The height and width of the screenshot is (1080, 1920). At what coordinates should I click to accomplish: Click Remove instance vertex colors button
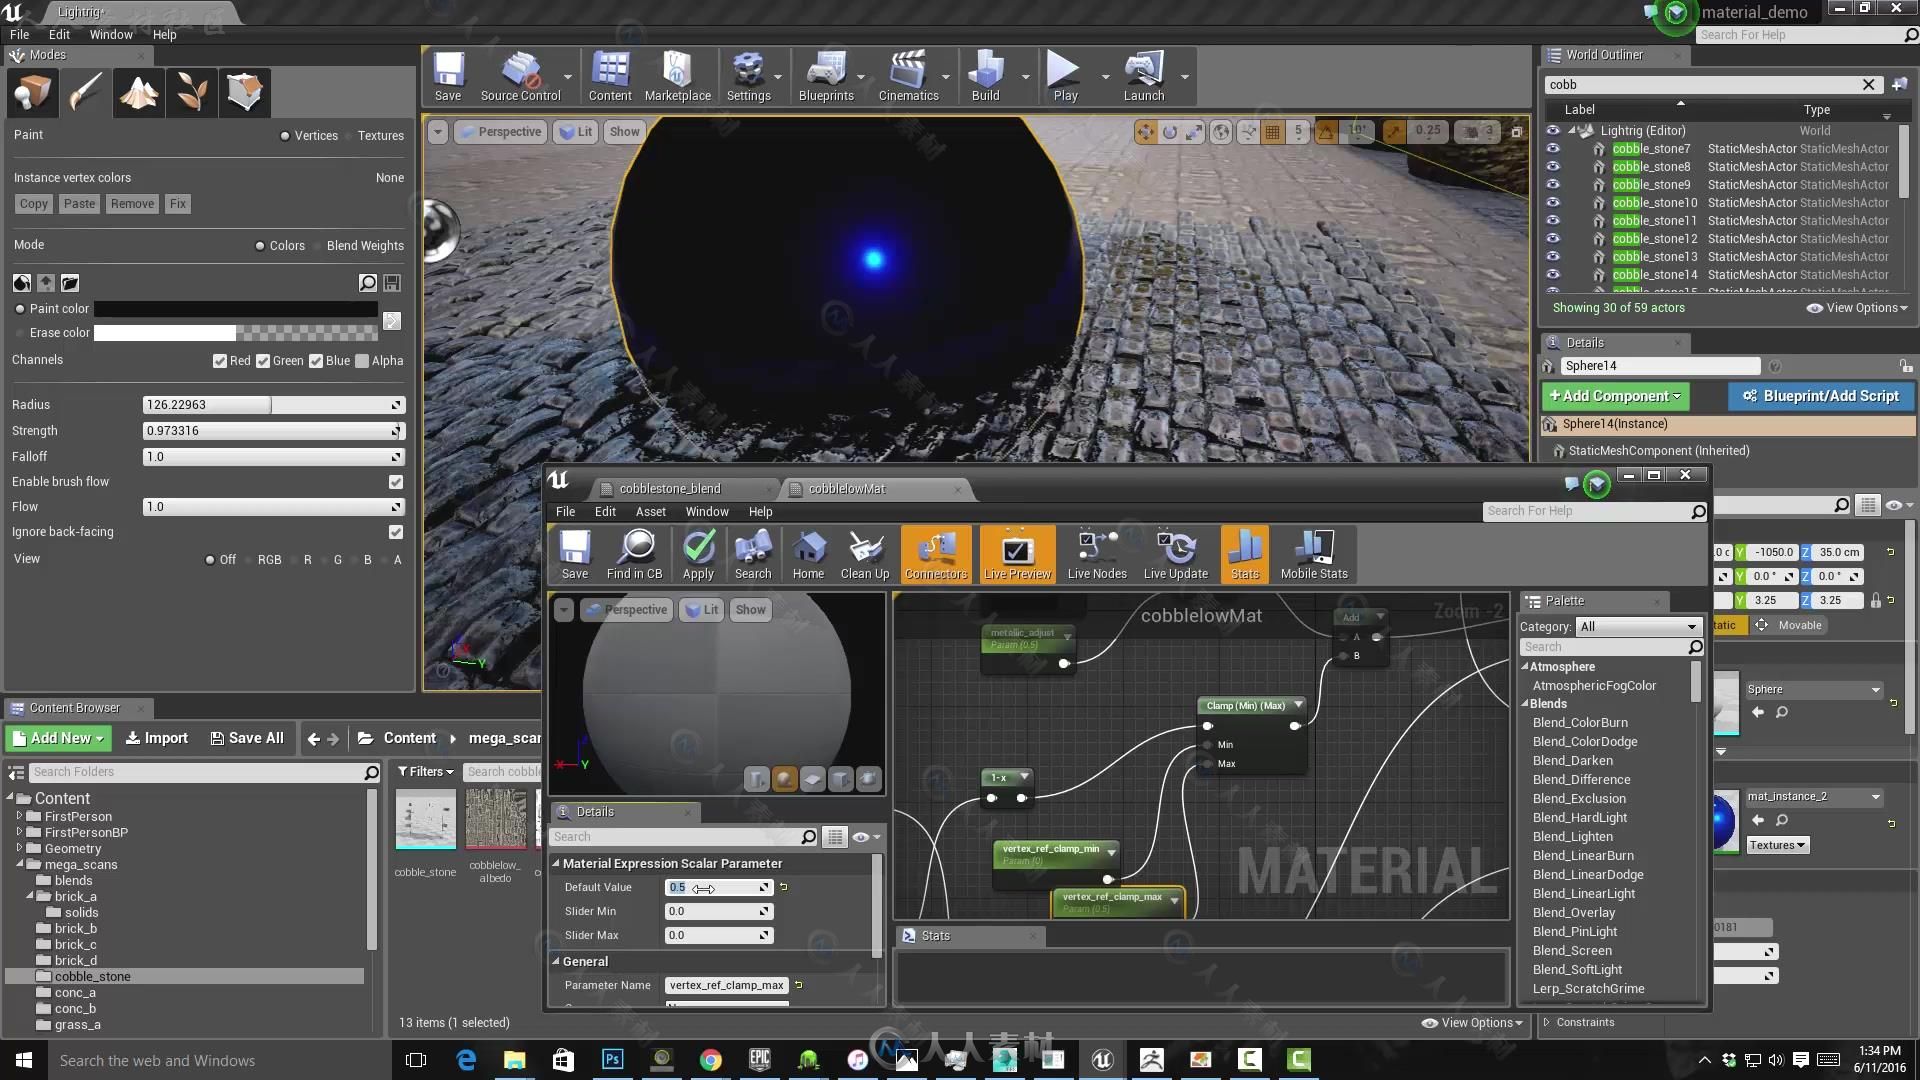pyautogui.click(x=132, y=204)
